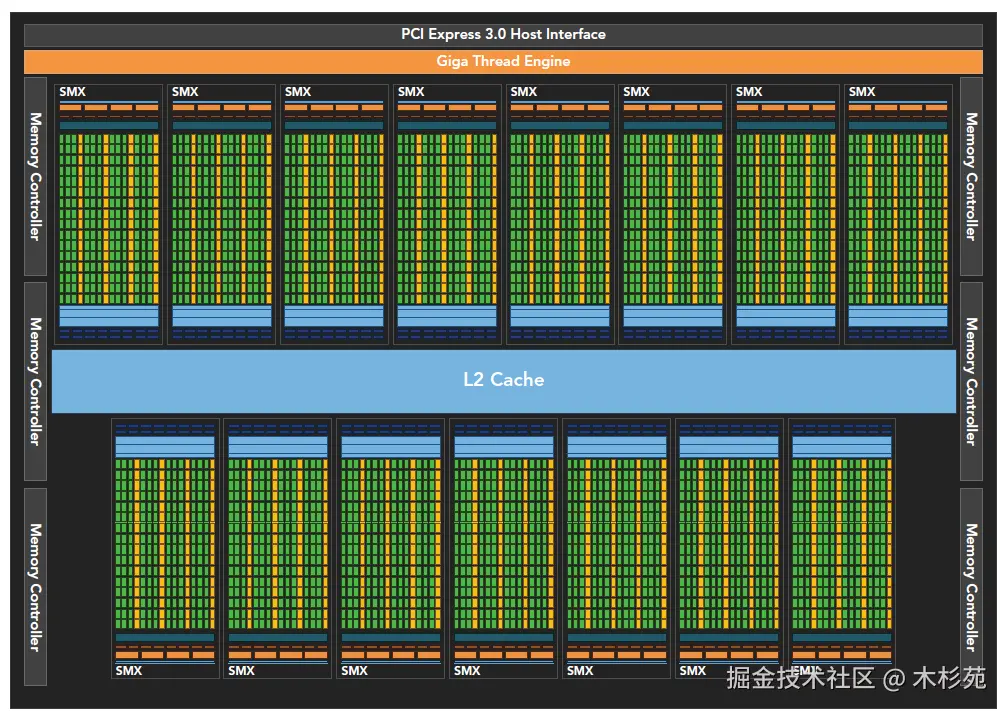This screenshot has width=1008, height=713.
Task: Click the lower-right Memory Controller block
Action: 971,587
